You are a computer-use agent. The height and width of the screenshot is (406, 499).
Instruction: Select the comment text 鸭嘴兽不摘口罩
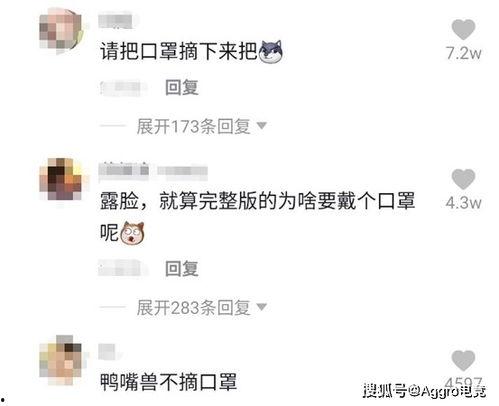click(169, 382)
